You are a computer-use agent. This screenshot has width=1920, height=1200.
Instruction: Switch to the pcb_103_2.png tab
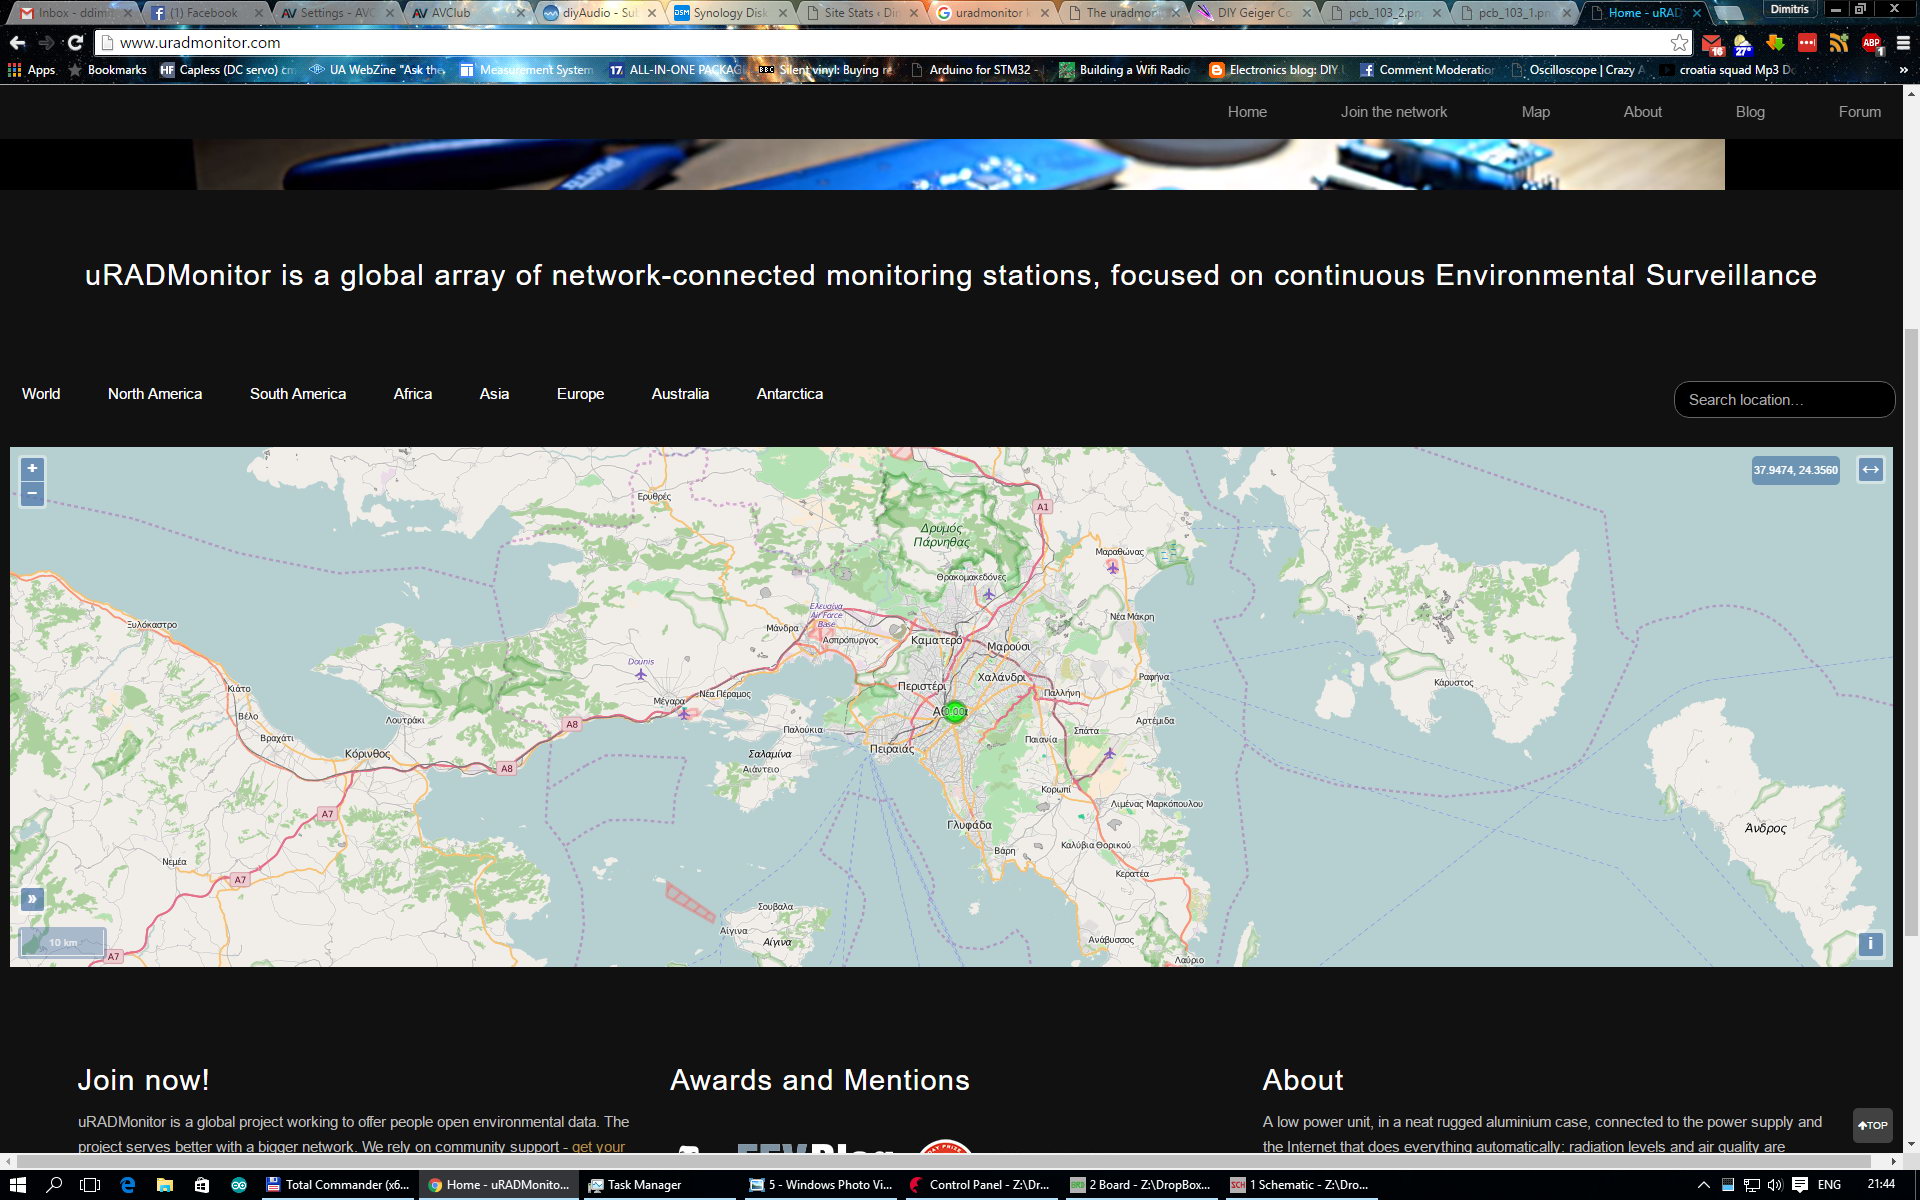(x=1384, y=13)
